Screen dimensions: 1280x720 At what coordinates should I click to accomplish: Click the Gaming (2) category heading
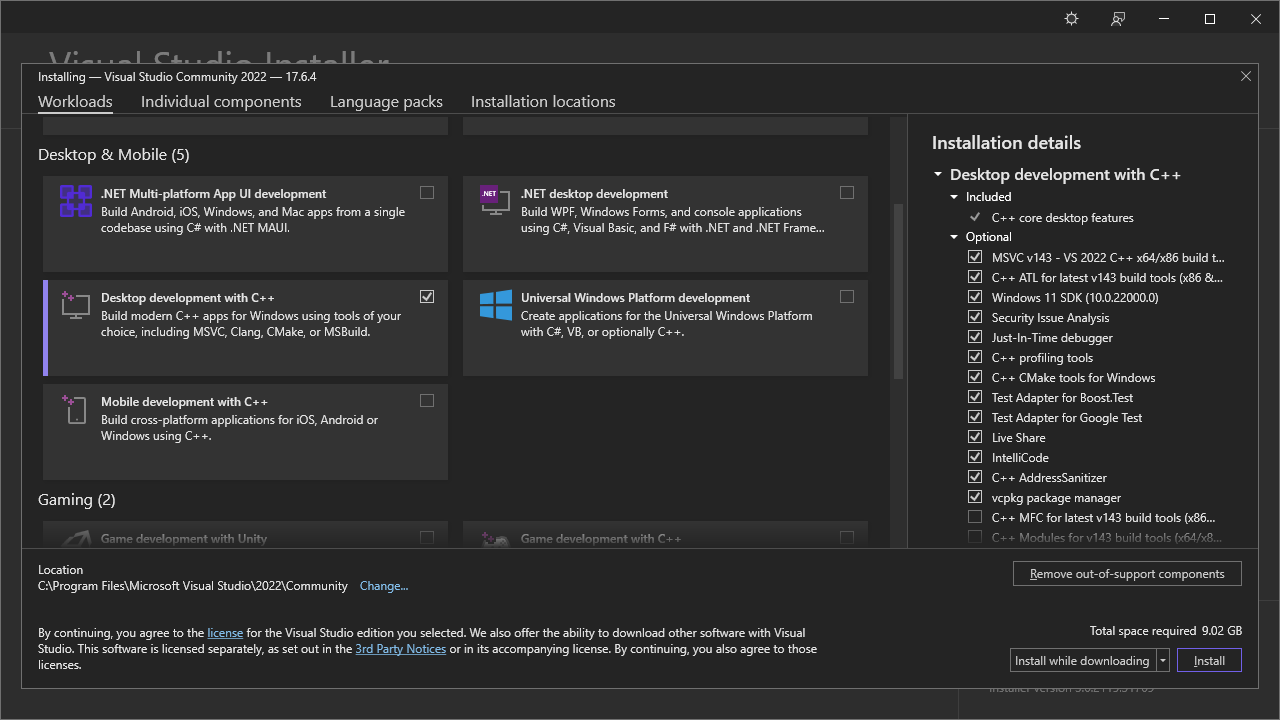click(77, 500)
